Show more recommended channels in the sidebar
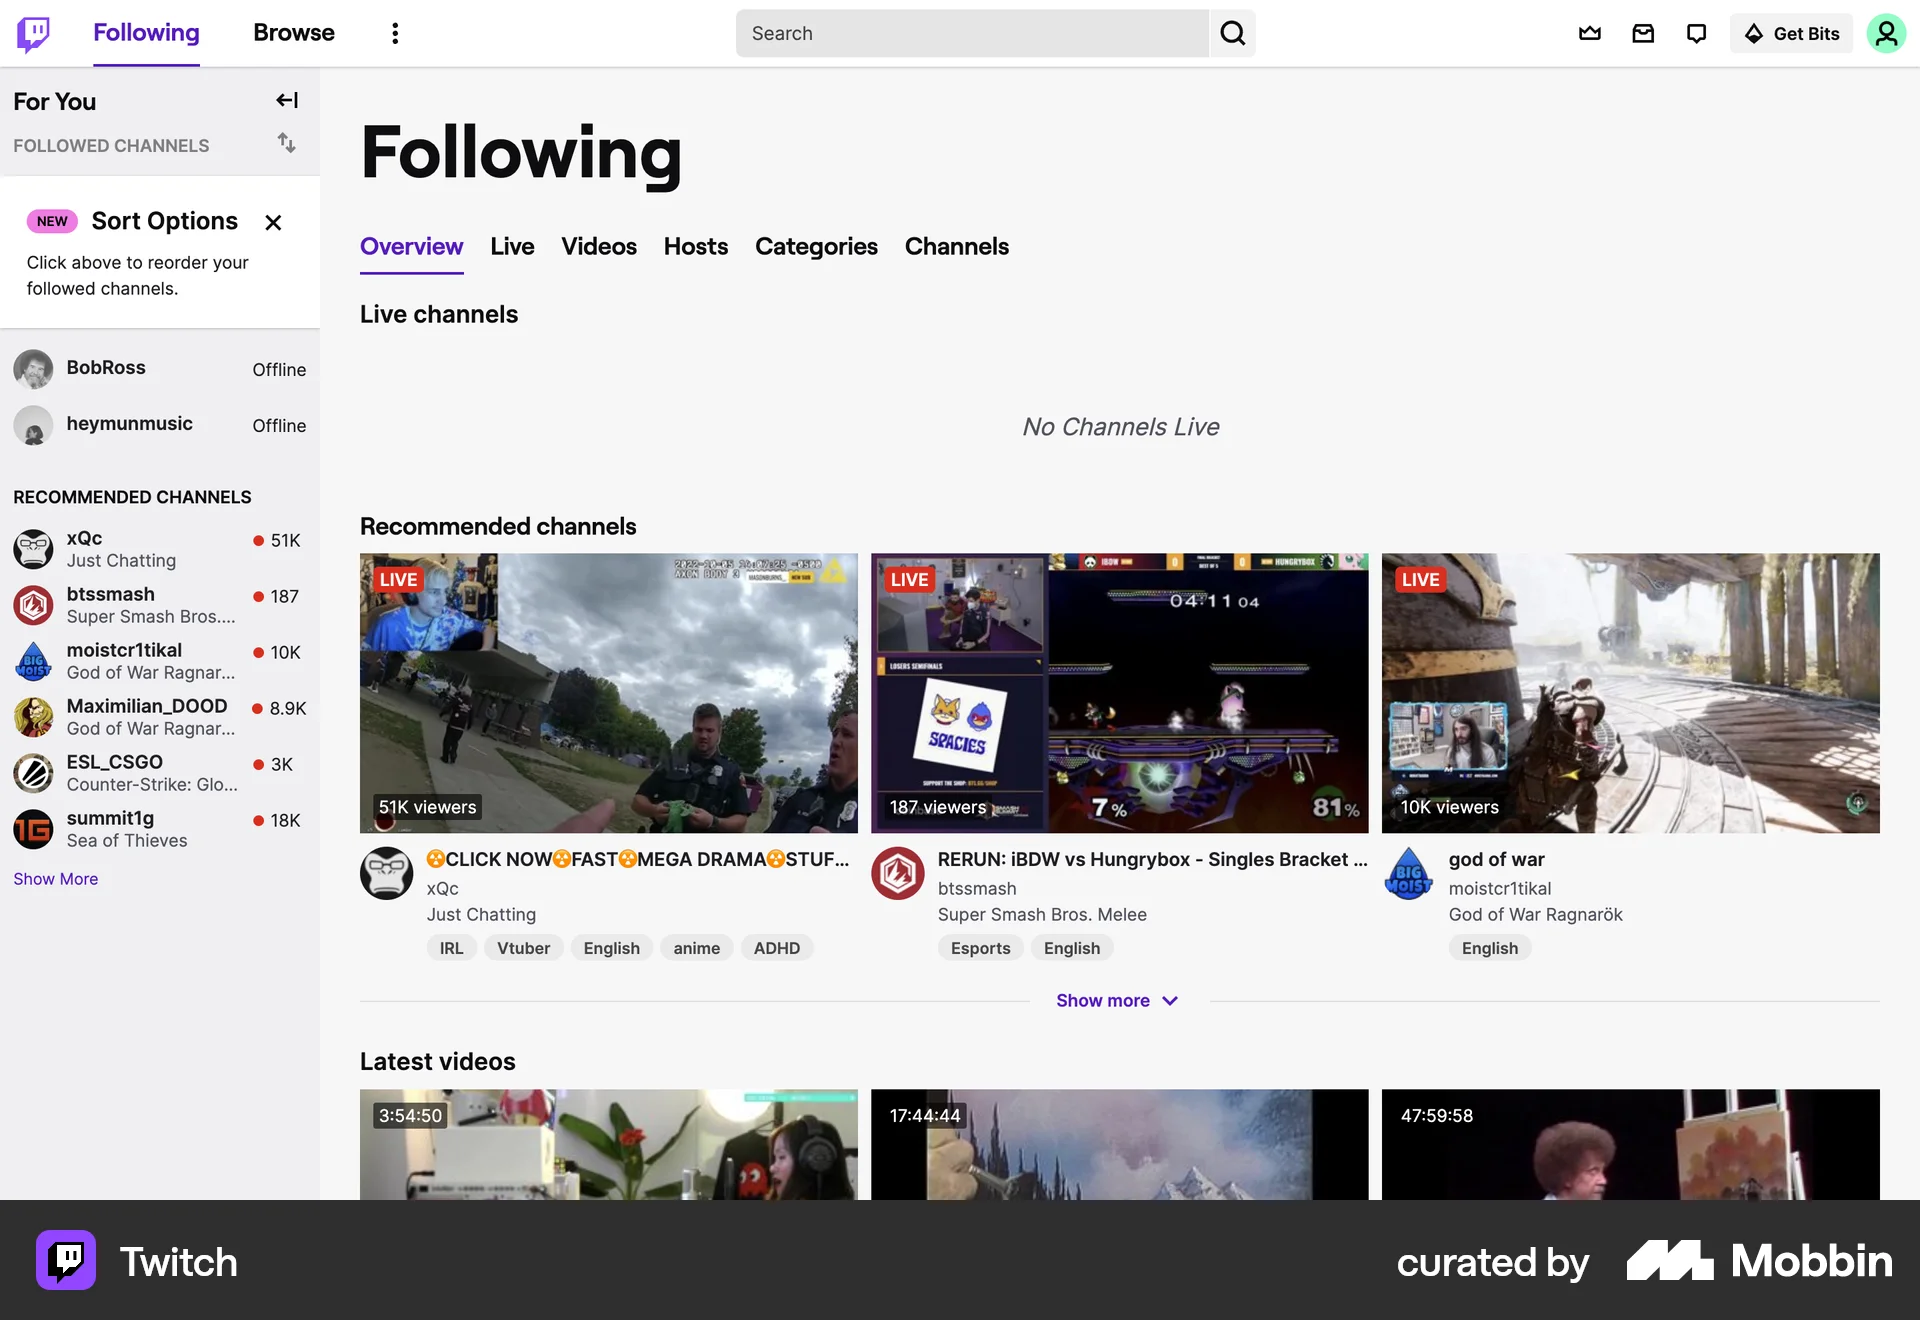1920x1320 pixels. pyautogui.click(x=55, y=879)
